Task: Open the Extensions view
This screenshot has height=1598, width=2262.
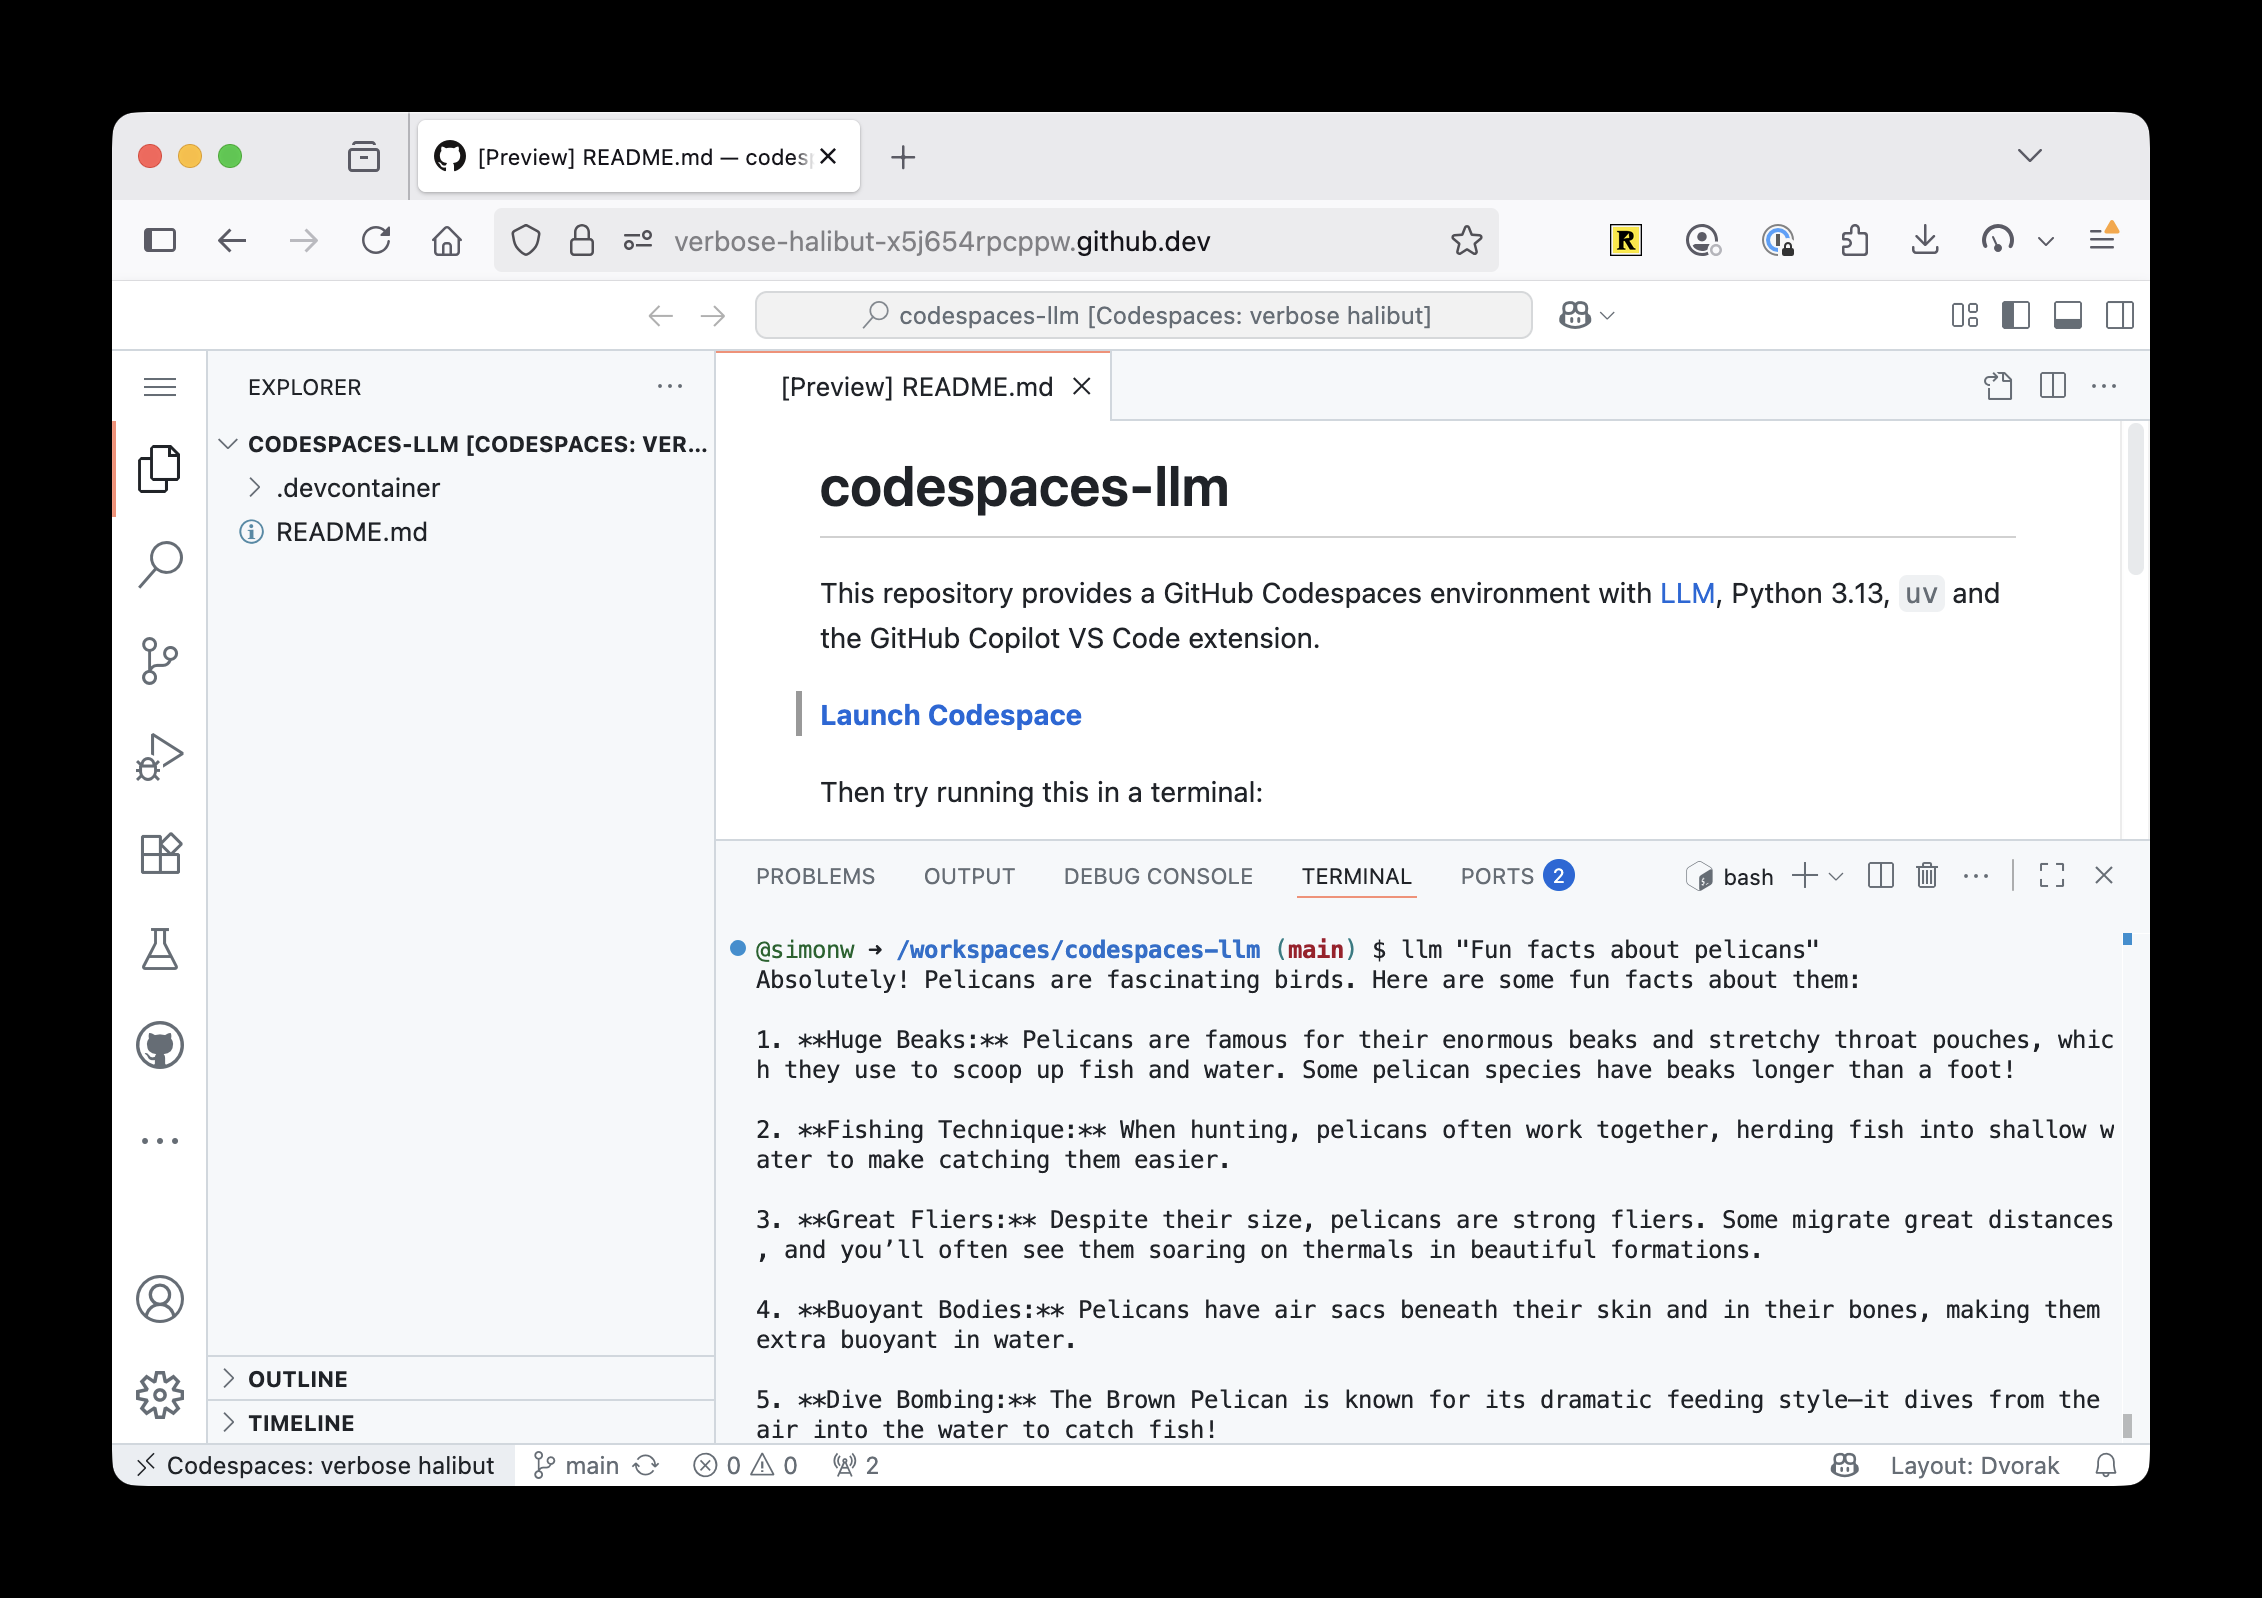Action: point(159,853)
